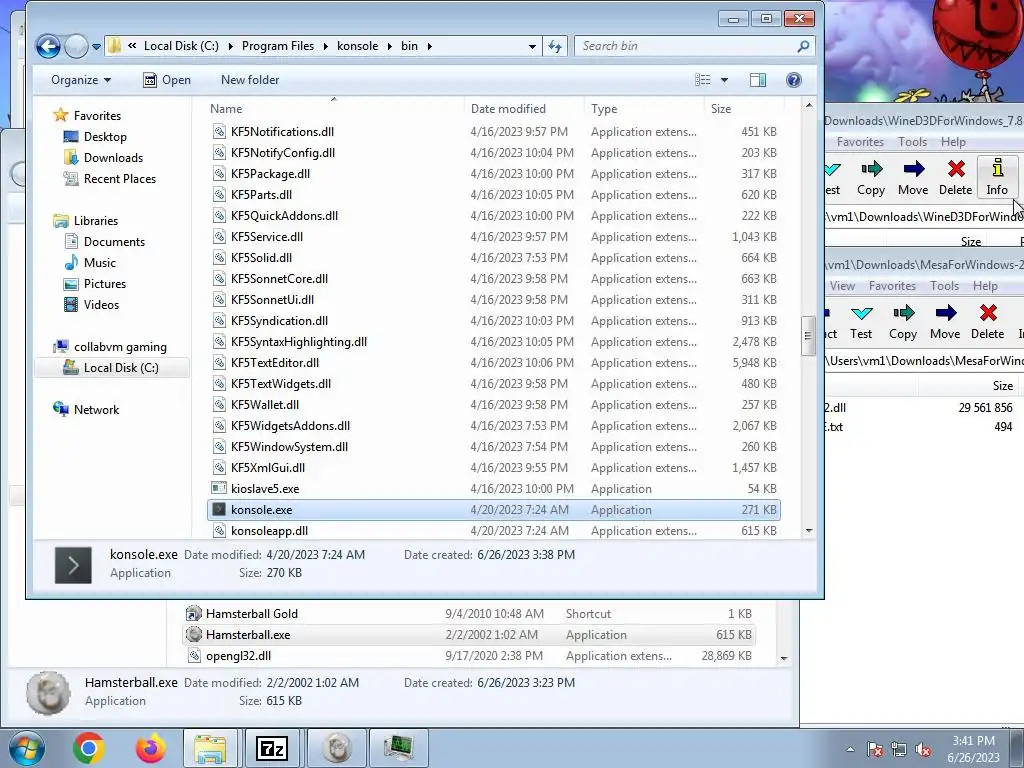The height and width of the screenshot is (768, 1024).
Task: Click Copy in the upper 7-Zip window
Action: tap(871, 177)
